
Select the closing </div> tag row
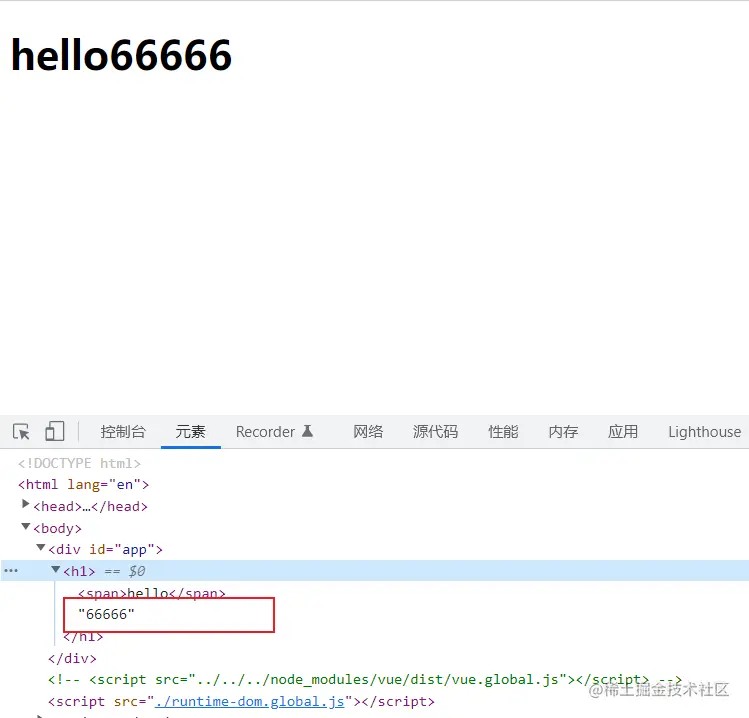tap(72, 659)
